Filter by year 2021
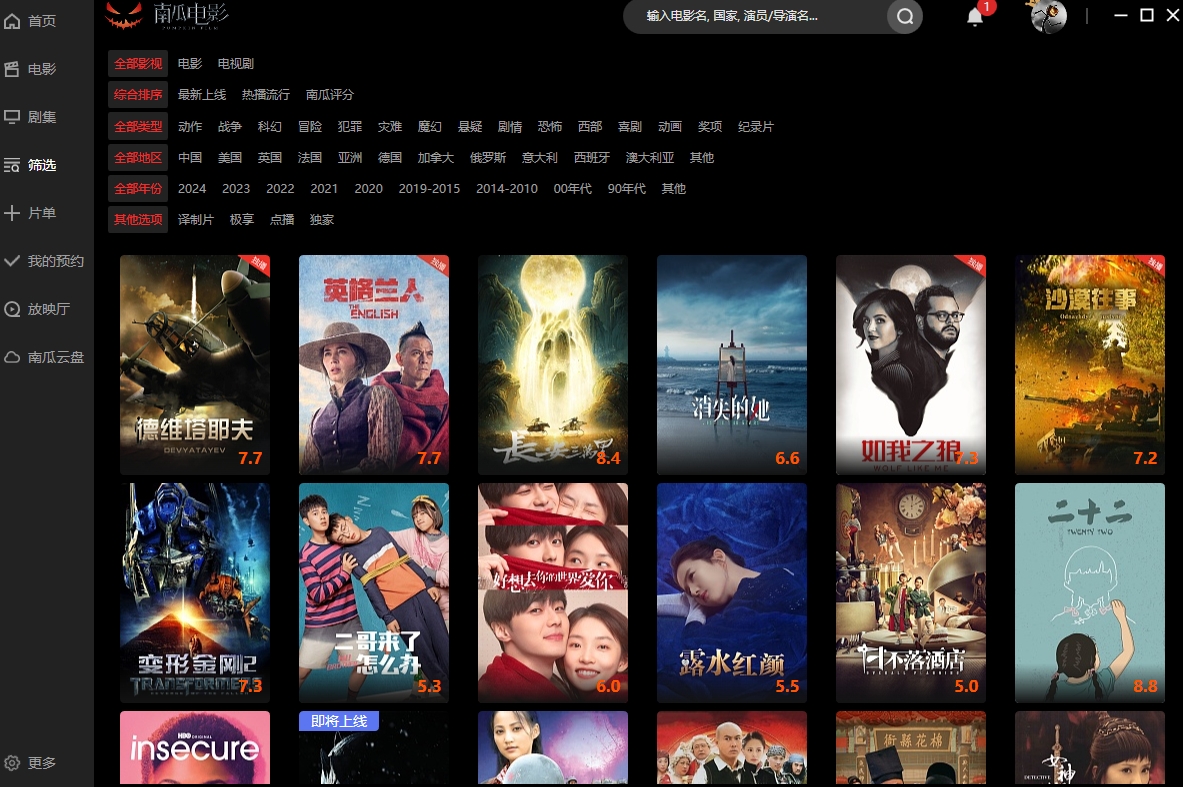Screen dimensions: 1183x787 [324, 189]
